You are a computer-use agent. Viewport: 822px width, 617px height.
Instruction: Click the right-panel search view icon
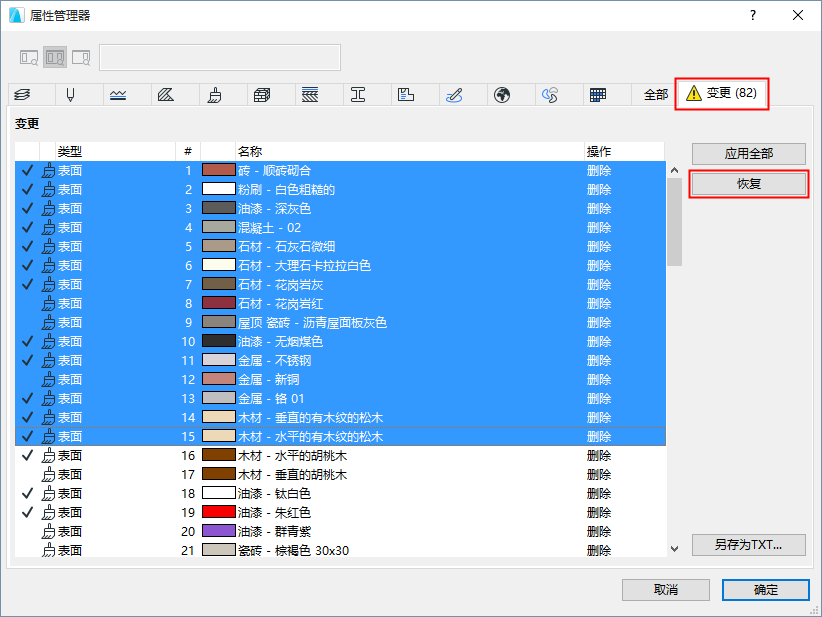[81, 58]
